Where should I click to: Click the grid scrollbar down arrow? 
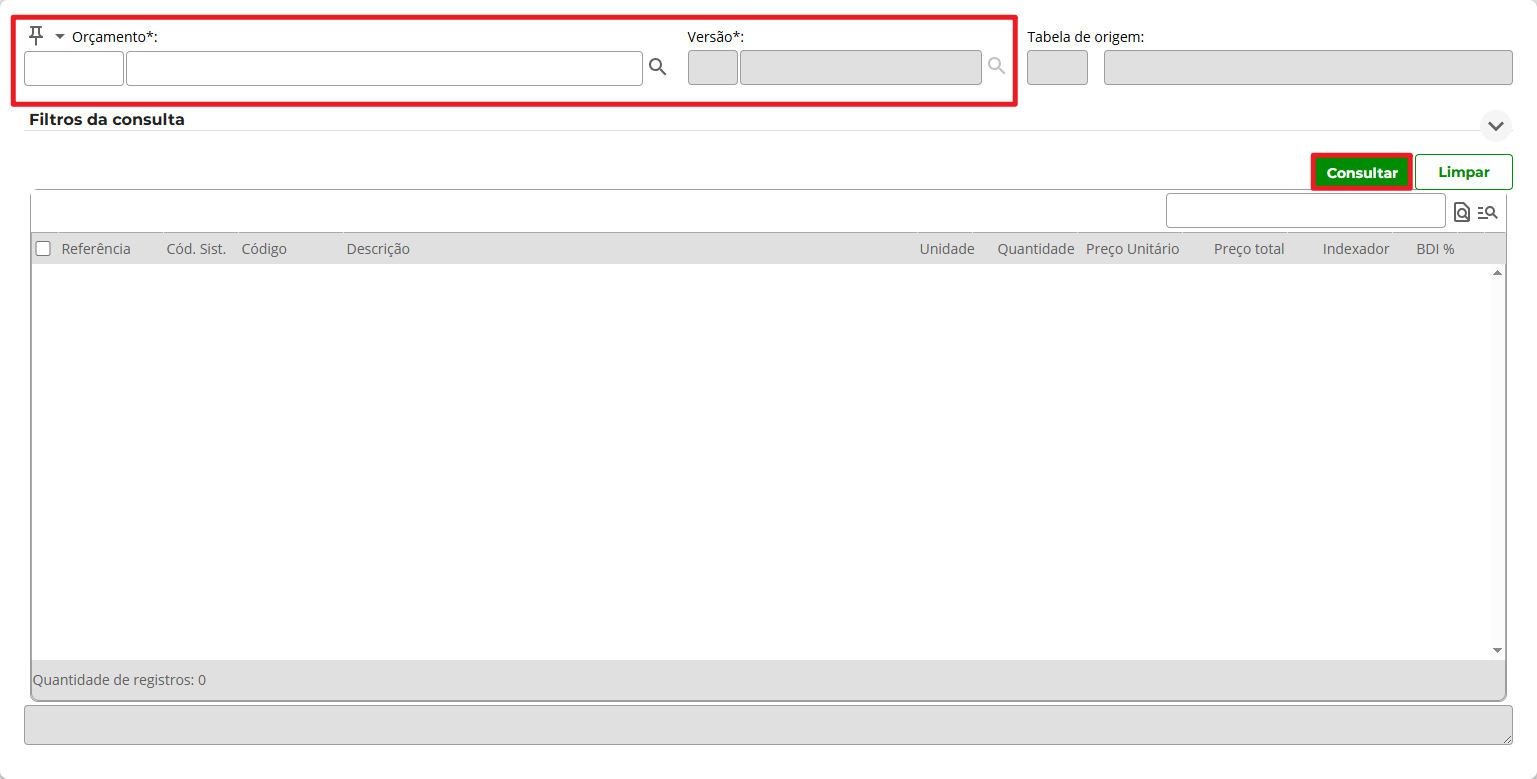pos(1497,650)
